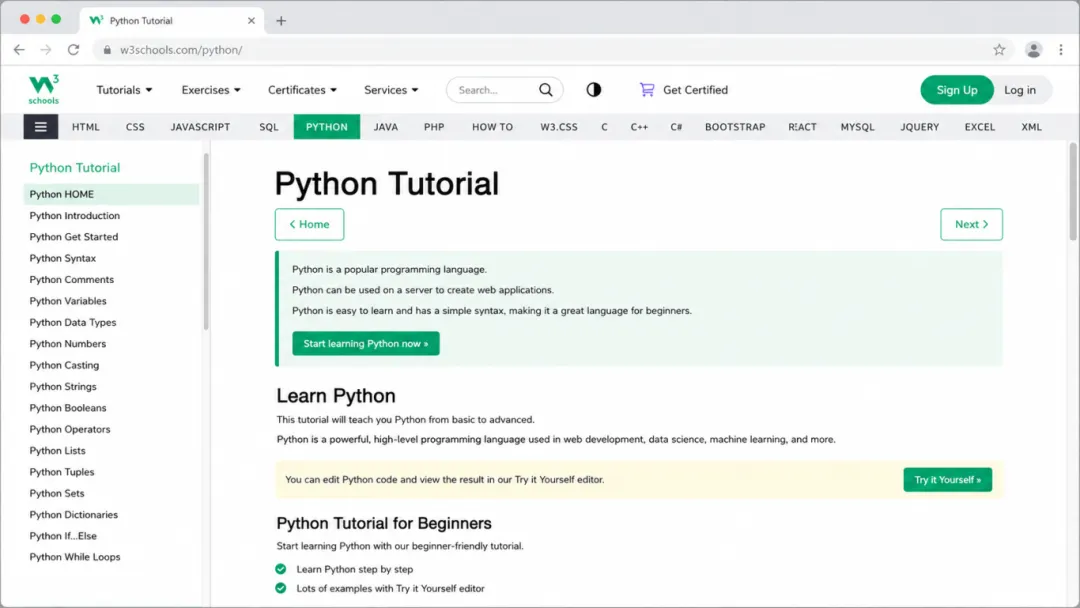This screenshot has width=1080, height=608.
Task: Click the Sign Up button
Action: [x=957, y=90]
